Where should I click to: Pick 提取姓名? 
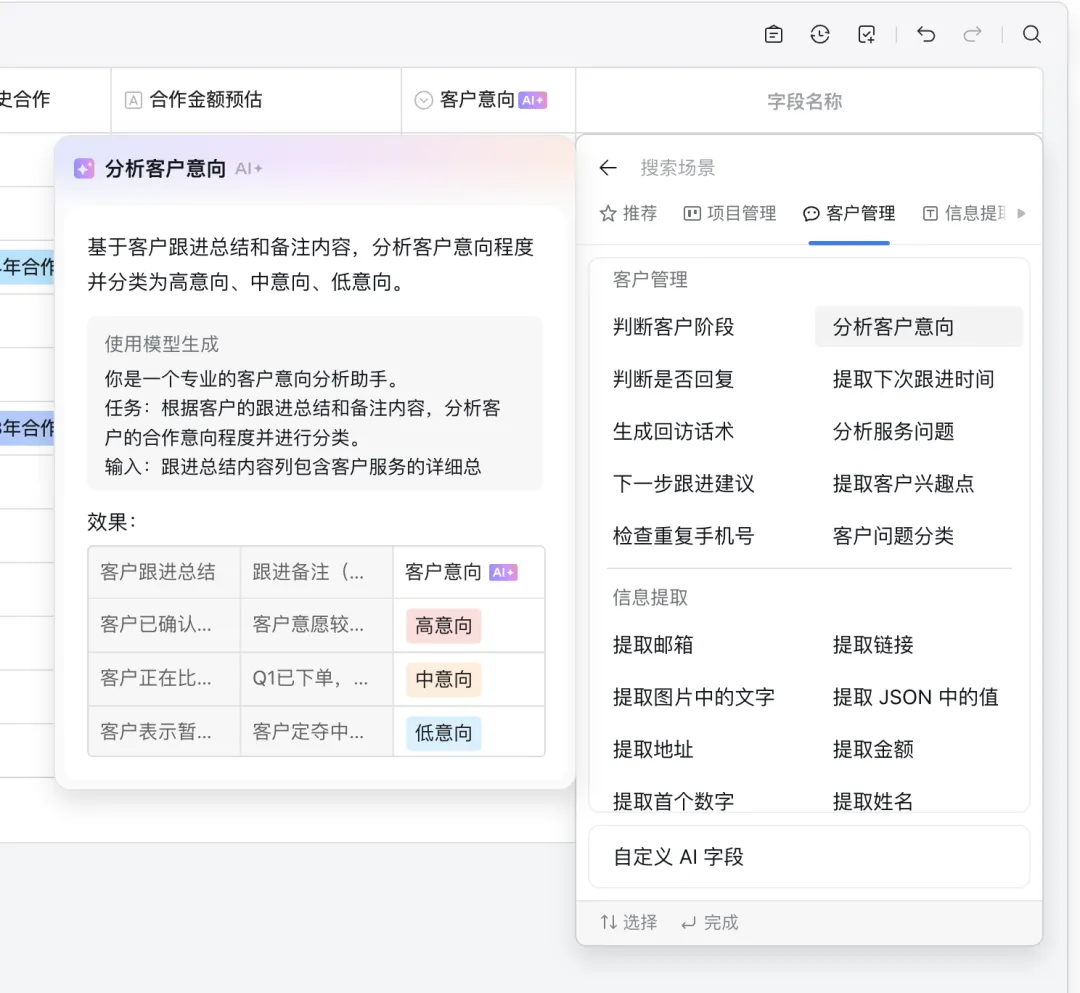click(873, 801)
